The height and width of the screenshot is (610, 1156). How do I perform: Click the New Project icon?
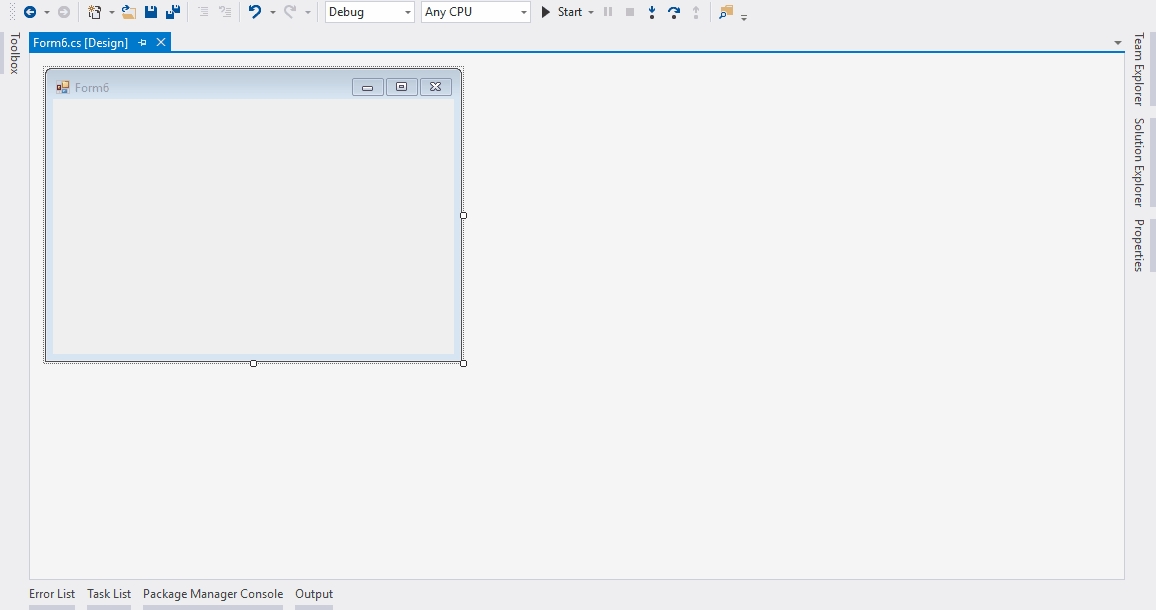[94, 12]
